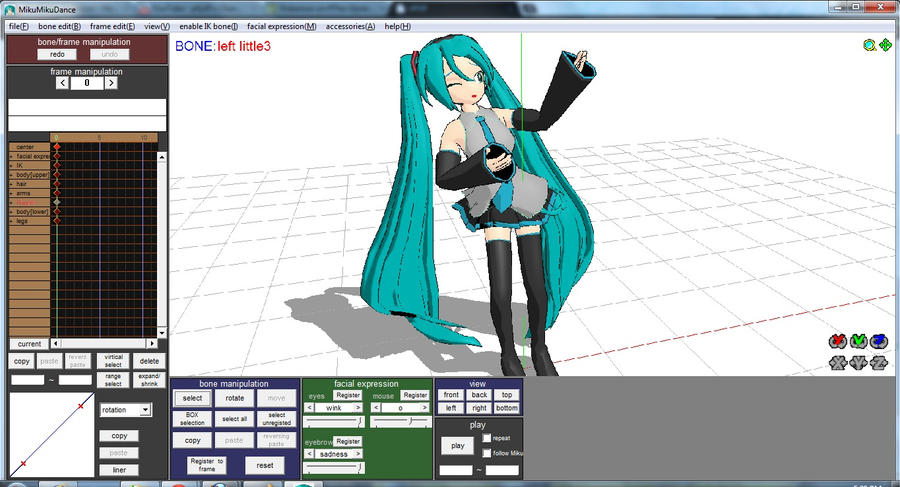Click the select unregistered button
Screen dimensions: 900x487
coord(277,419)
